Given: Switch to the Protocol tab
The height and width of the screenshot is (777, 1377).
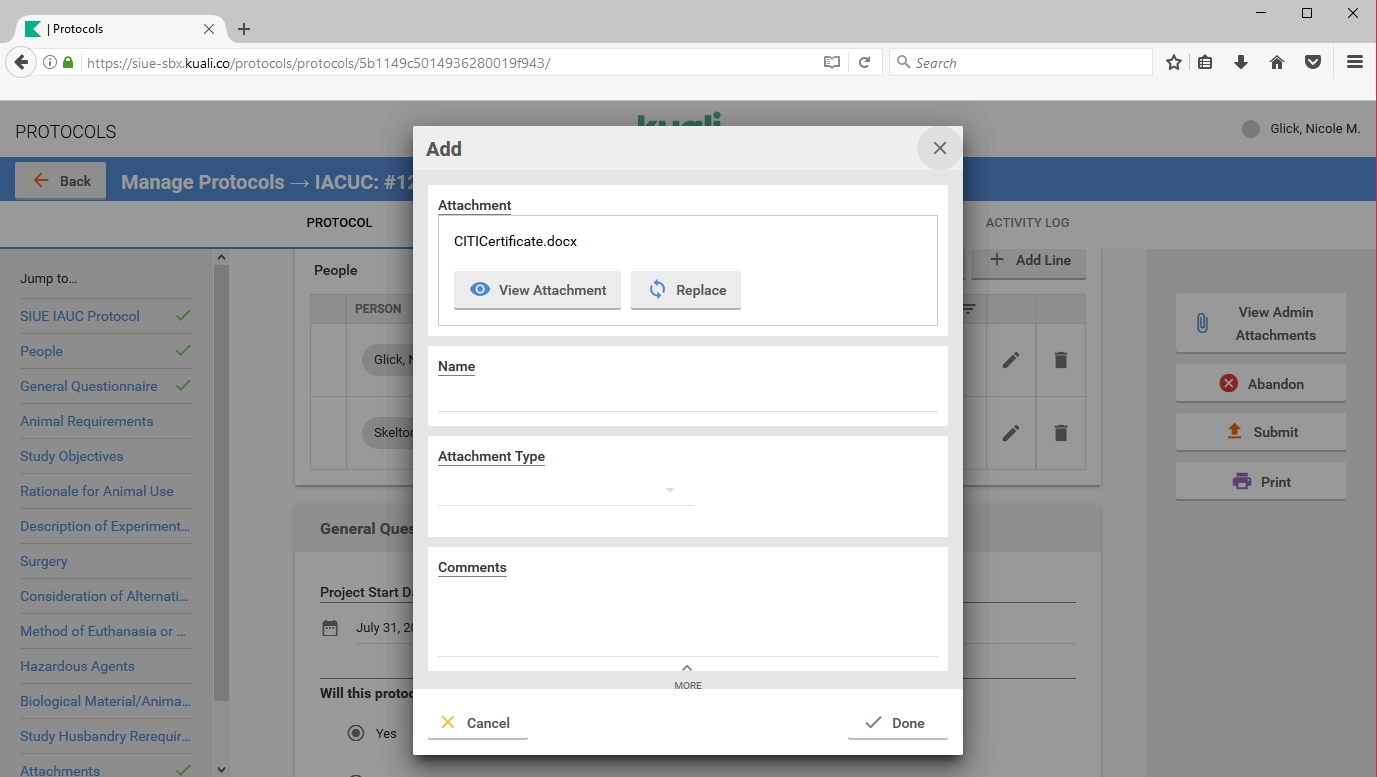Looking at the screenshot, I should [x=339, y=223].
